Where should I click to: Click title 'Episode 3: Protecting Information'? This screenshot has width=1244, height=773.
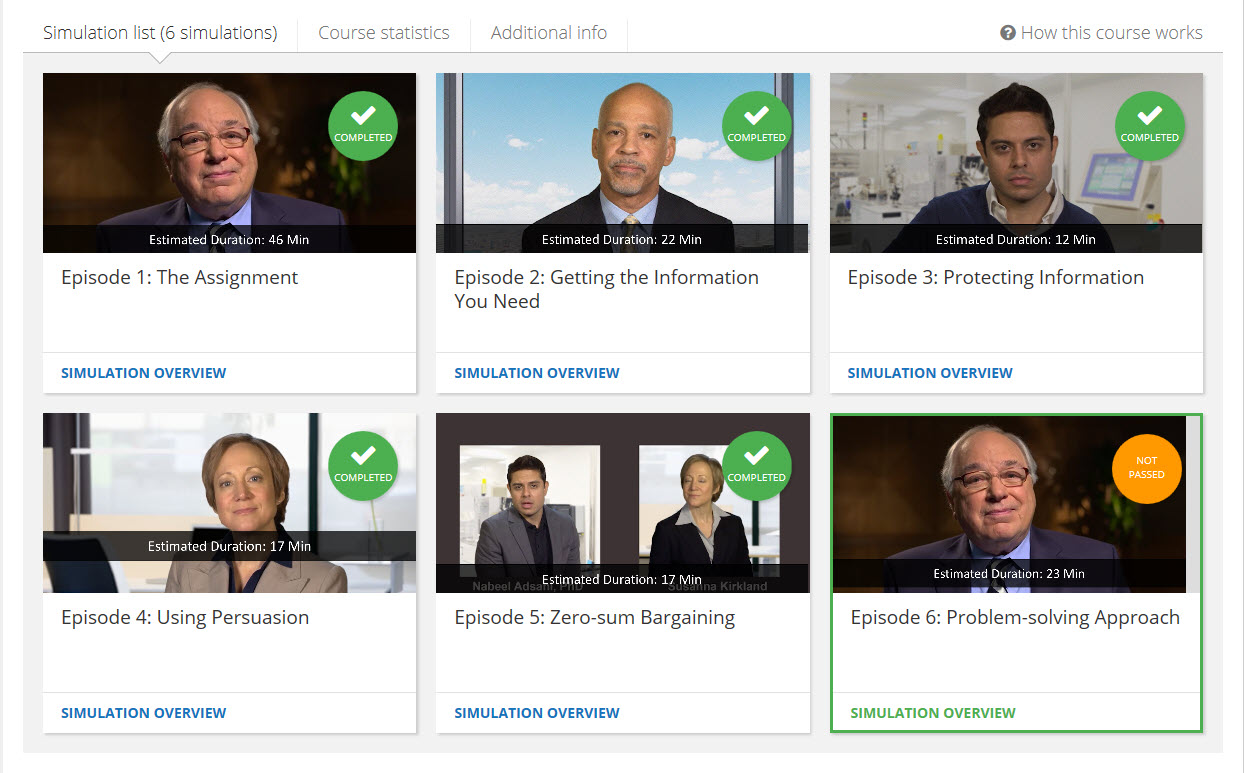[x=996, y=278]
